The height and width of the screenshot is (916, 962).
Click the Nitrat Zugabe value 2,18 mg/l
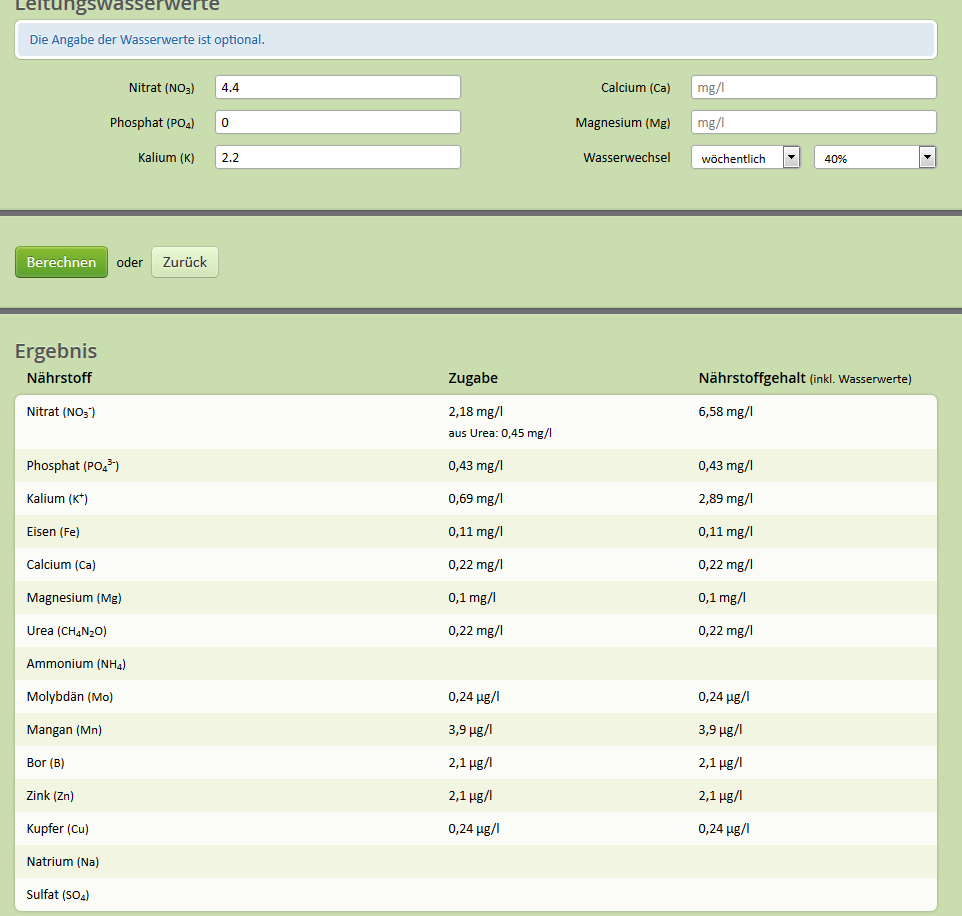475,412
